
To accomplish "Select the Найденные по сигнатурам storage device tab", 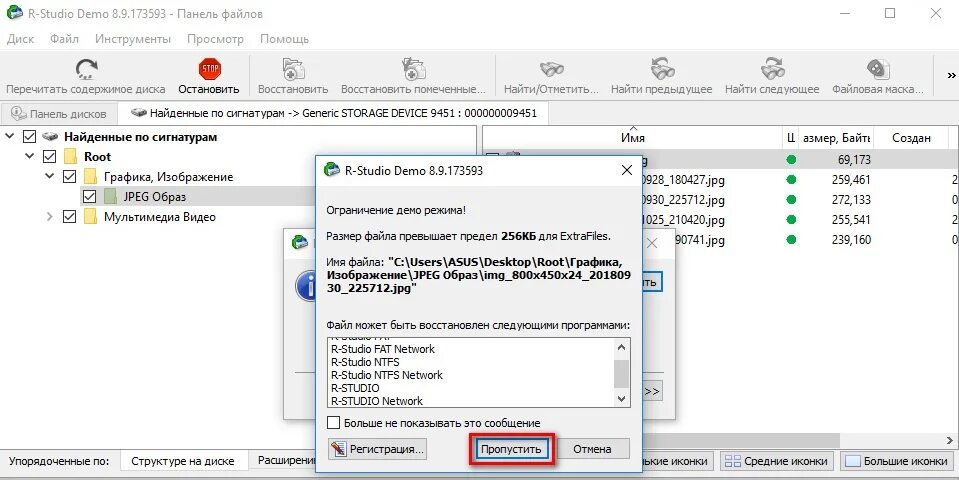I will (x=333, y=113).
